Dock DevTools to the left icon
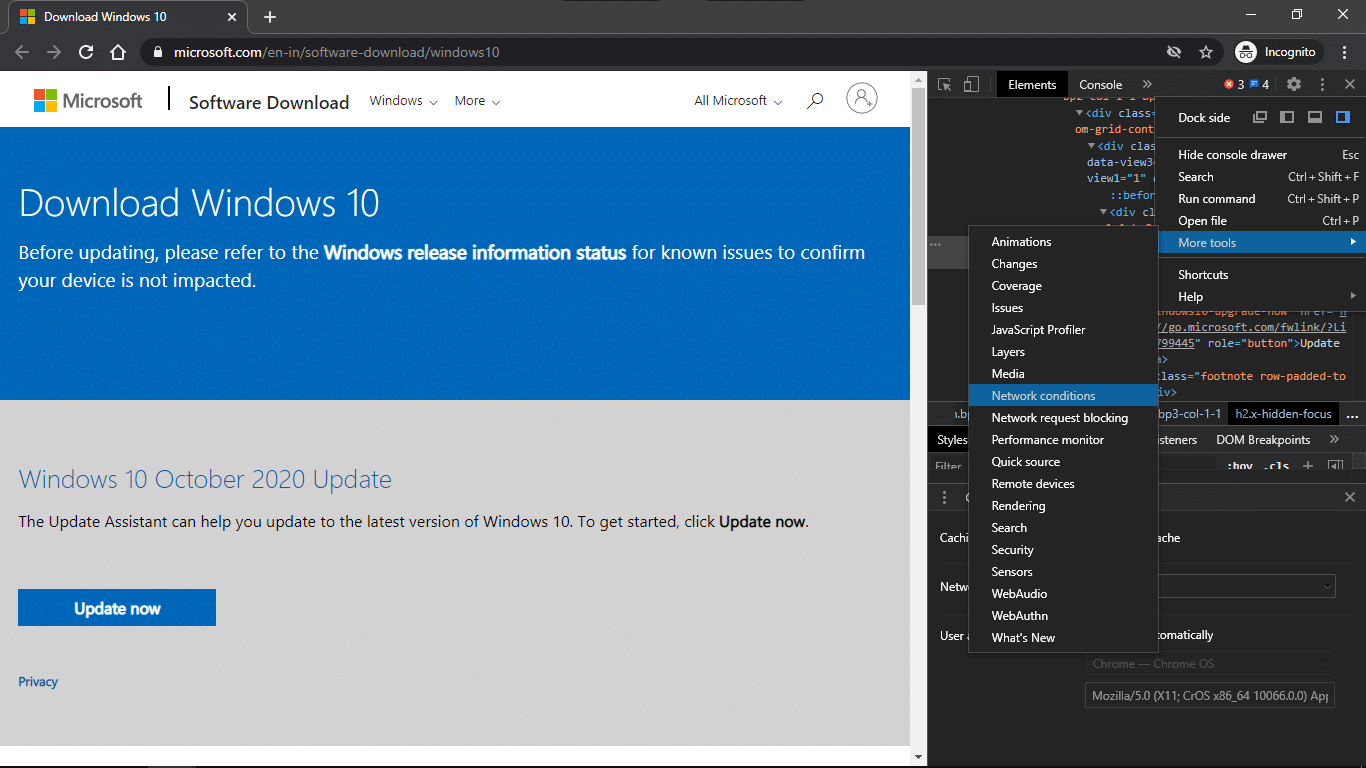 [1288, 117]
